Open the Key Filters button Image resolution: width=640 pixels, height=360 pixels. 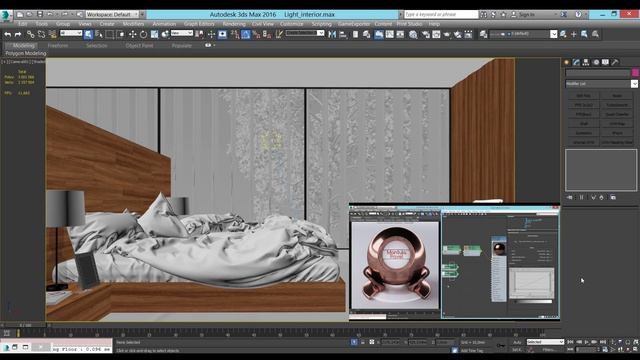[548, 350]
